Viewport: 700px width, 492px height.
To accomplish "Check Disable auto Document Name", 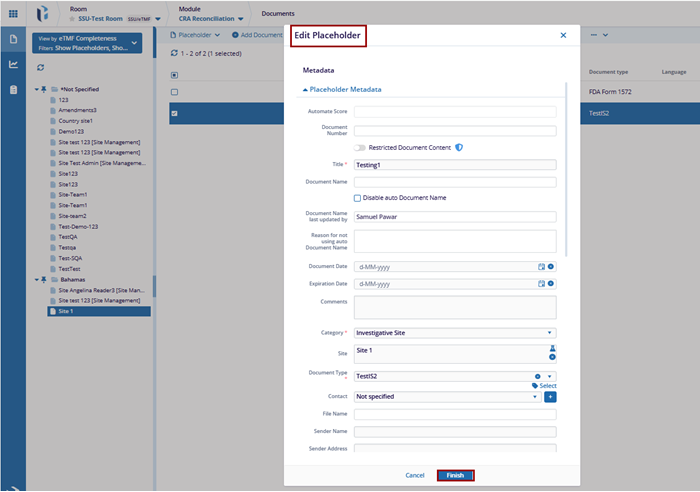I will [358, 198].
